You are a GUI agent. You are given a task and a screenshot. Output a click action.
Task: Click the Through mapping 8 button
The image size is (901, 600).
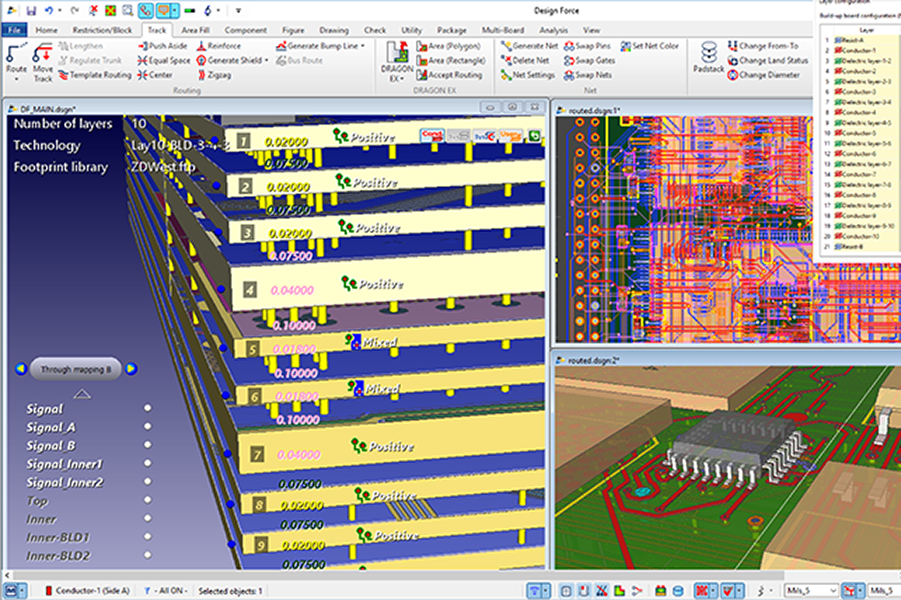[76, 369]
